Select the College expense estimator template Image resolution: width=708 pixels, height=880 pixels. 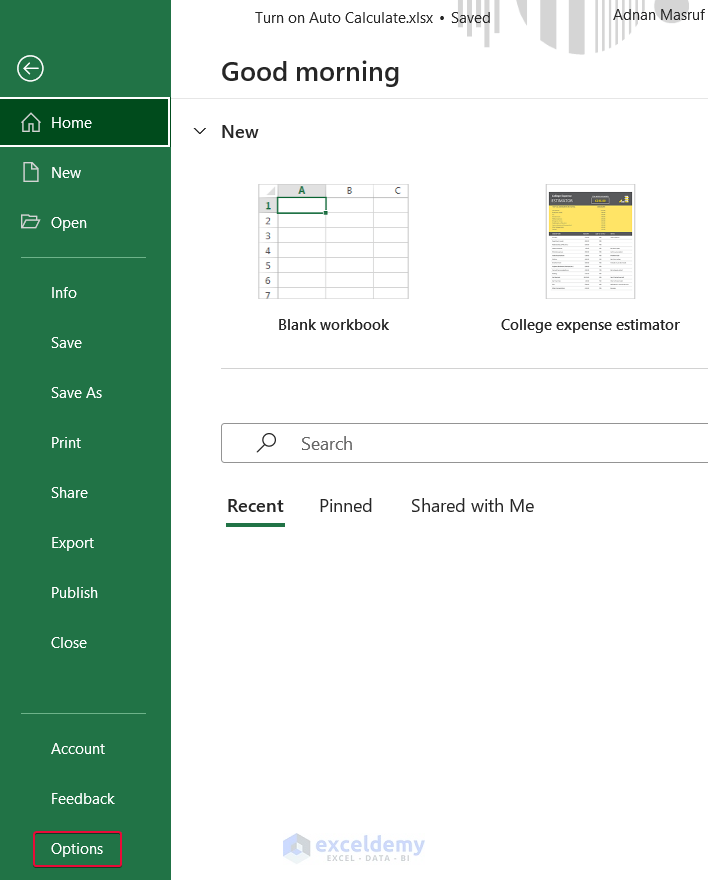[590, 242]
